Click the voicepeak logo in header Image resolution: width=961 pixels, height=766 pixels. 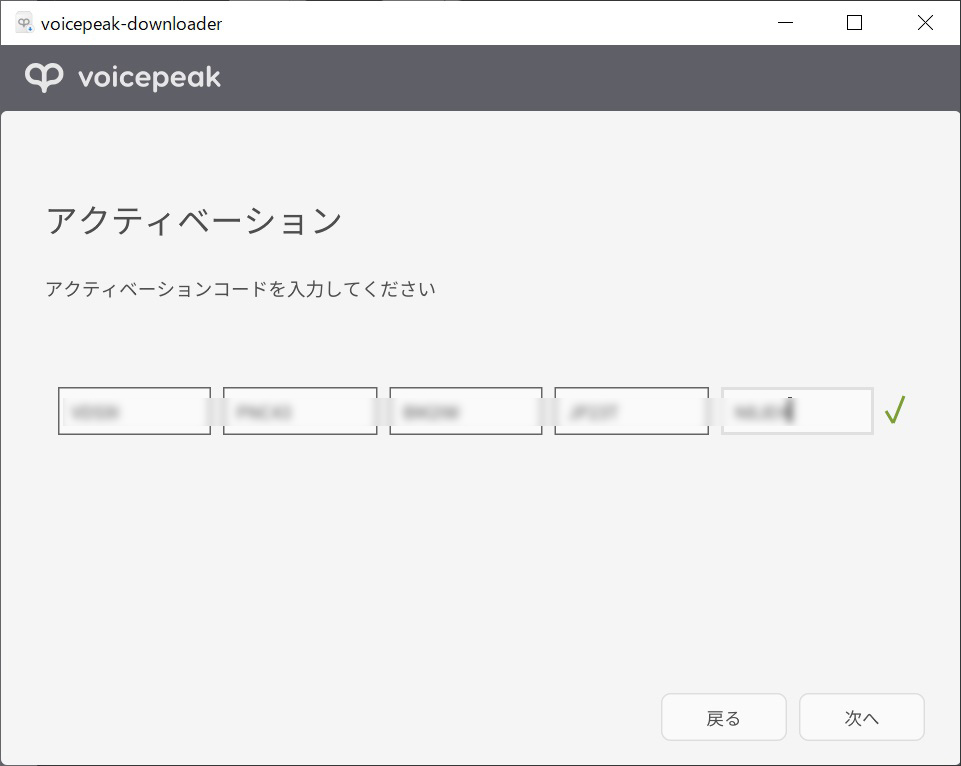click(x=123, y=78)
